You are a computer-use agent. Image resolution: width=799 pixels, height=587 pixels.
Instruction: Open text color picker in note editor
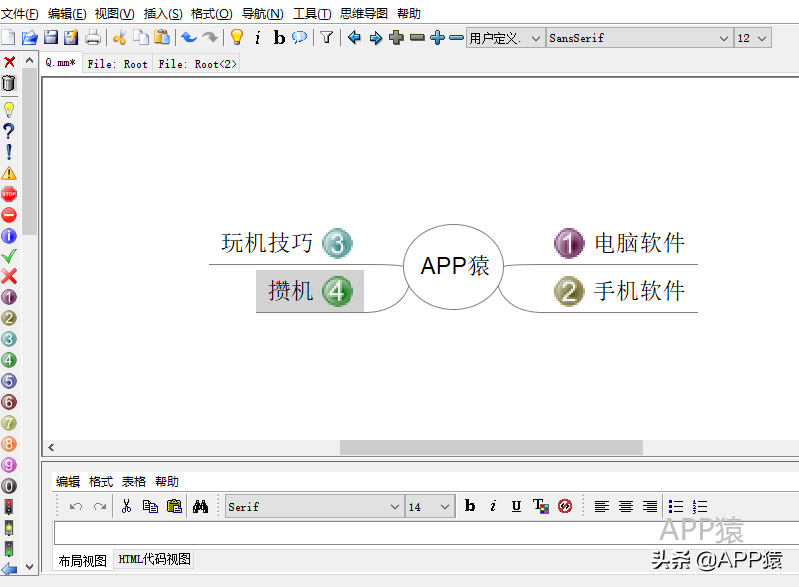click(x=541, y=506)
